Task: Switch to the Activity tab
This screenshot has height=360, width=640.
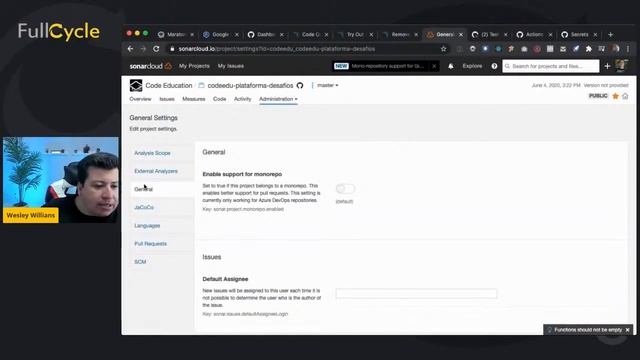Action: [242, 99]
